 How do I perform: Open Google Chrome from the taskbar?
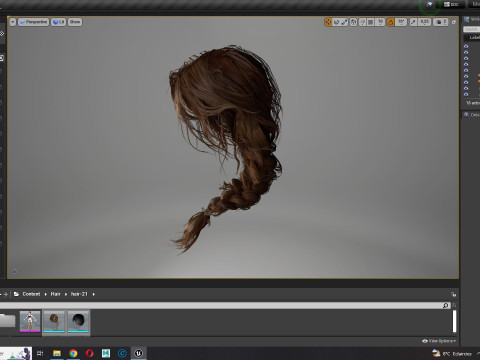tap(73, 353)
